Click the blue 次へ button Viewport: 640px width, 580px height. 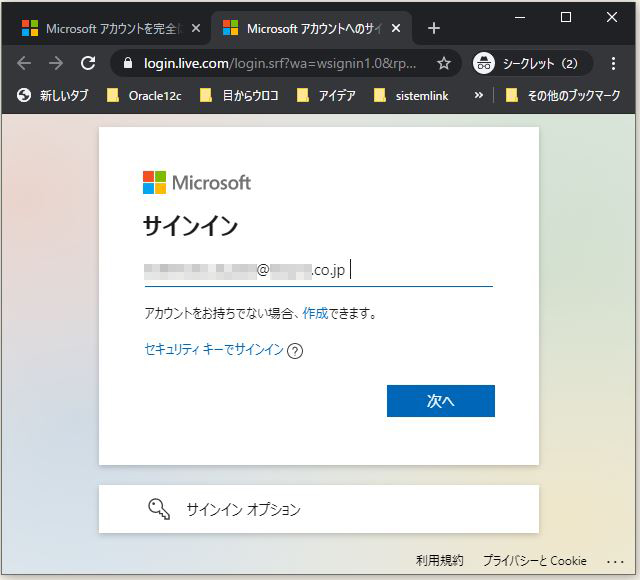click(x=441, y=401)
